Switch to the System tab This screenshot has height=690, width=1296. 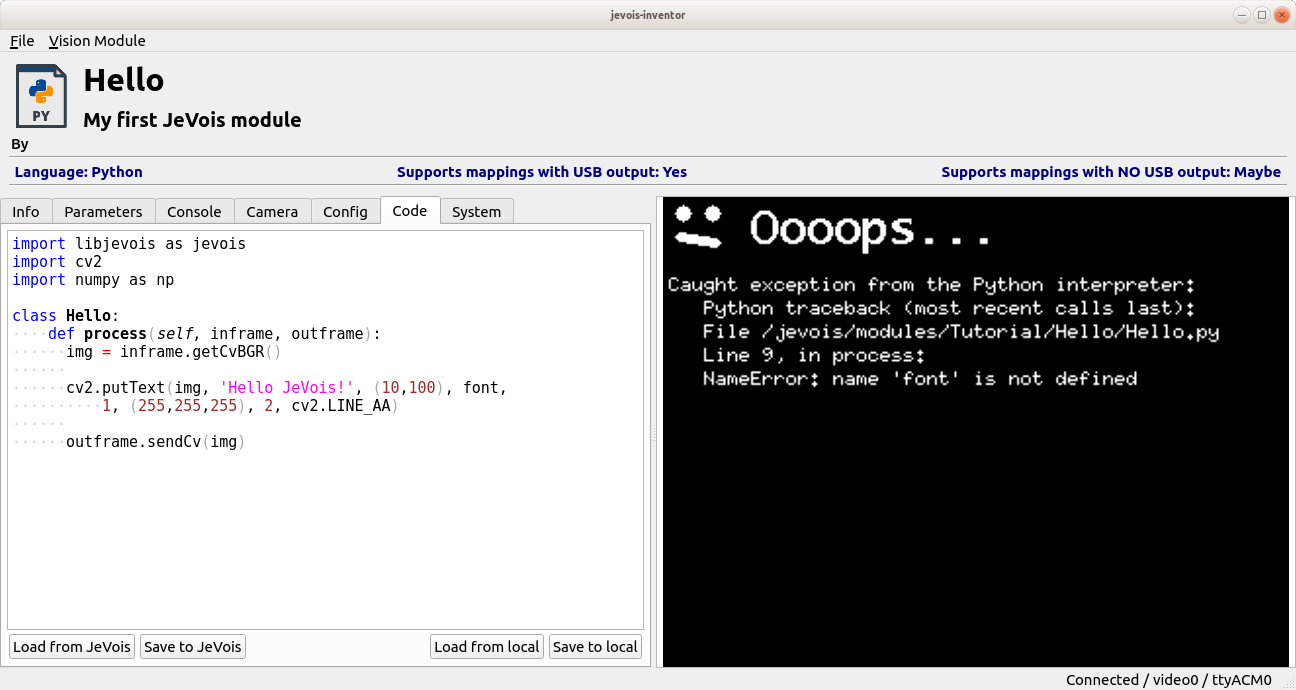point(476,211)
